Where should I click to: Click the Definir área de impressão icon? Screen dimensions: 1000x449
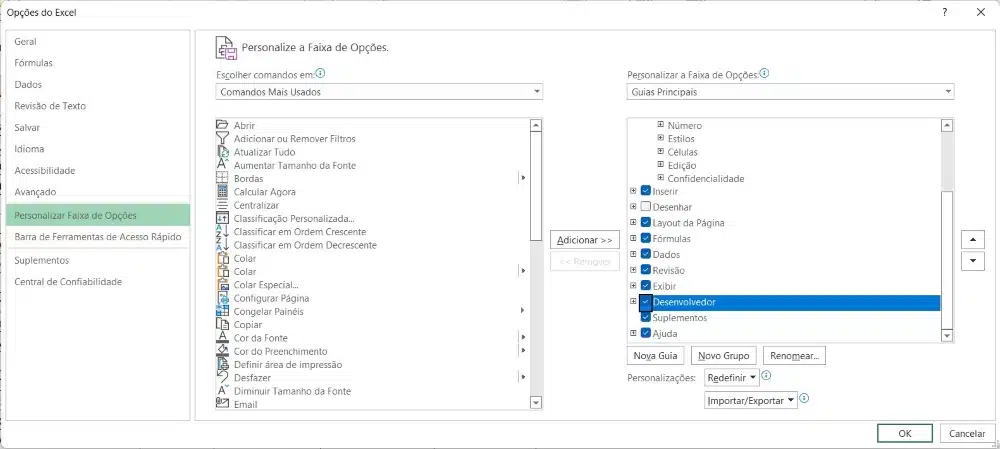tap(223, 365)
